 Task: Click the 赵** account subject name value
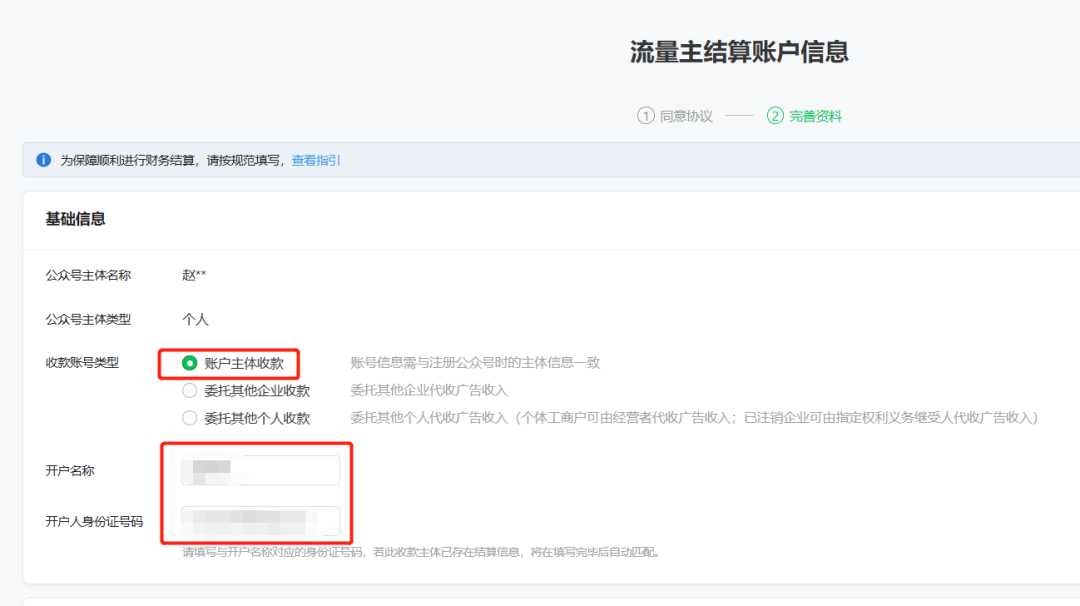[194, 275]
